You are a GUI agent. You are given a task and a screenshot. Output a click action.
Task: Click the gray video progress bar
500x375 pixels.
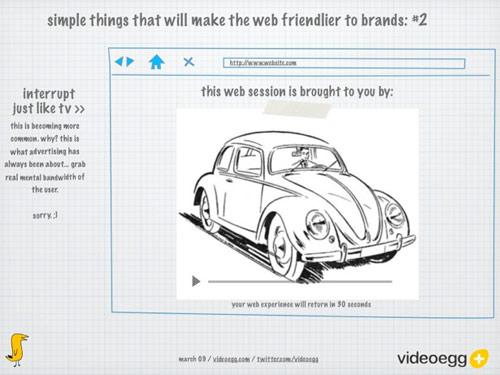[x=300, y=282]
